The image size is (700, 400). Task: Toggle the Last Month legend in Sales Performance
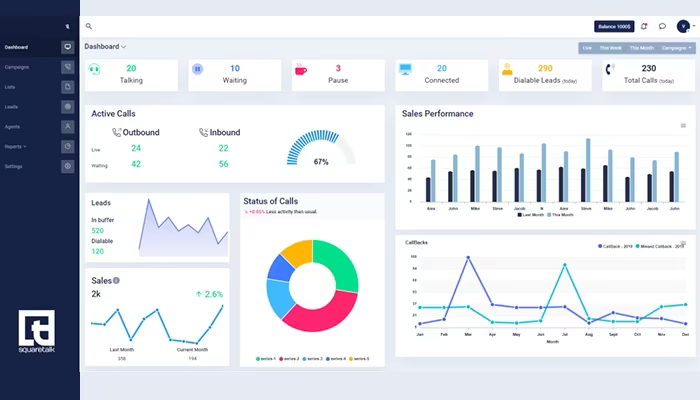point(530,215)
